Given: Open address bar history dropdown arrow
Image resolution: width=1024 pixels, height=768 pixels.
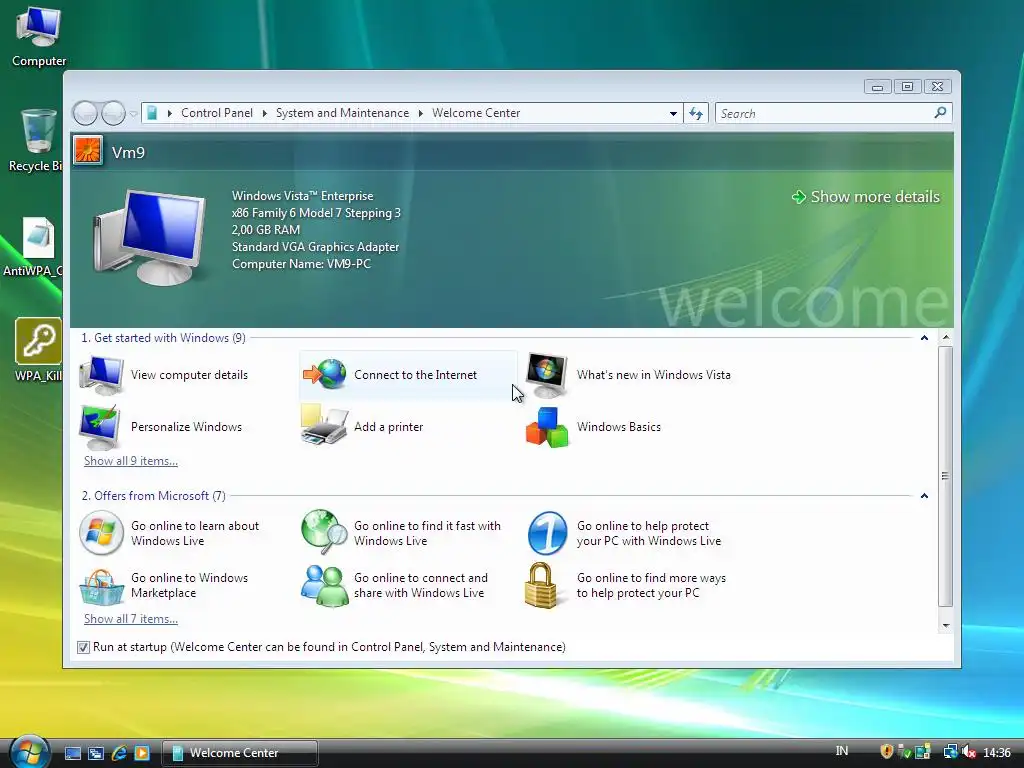Looking at the screenshot, I should click(673, 114).
